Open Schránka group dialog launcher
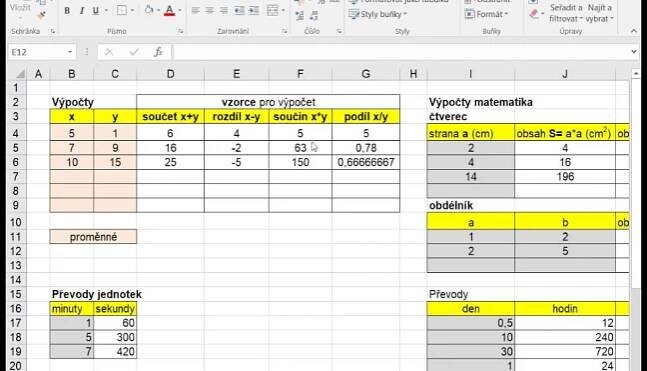Screen dimensions: 647x371 click(53, 31)
